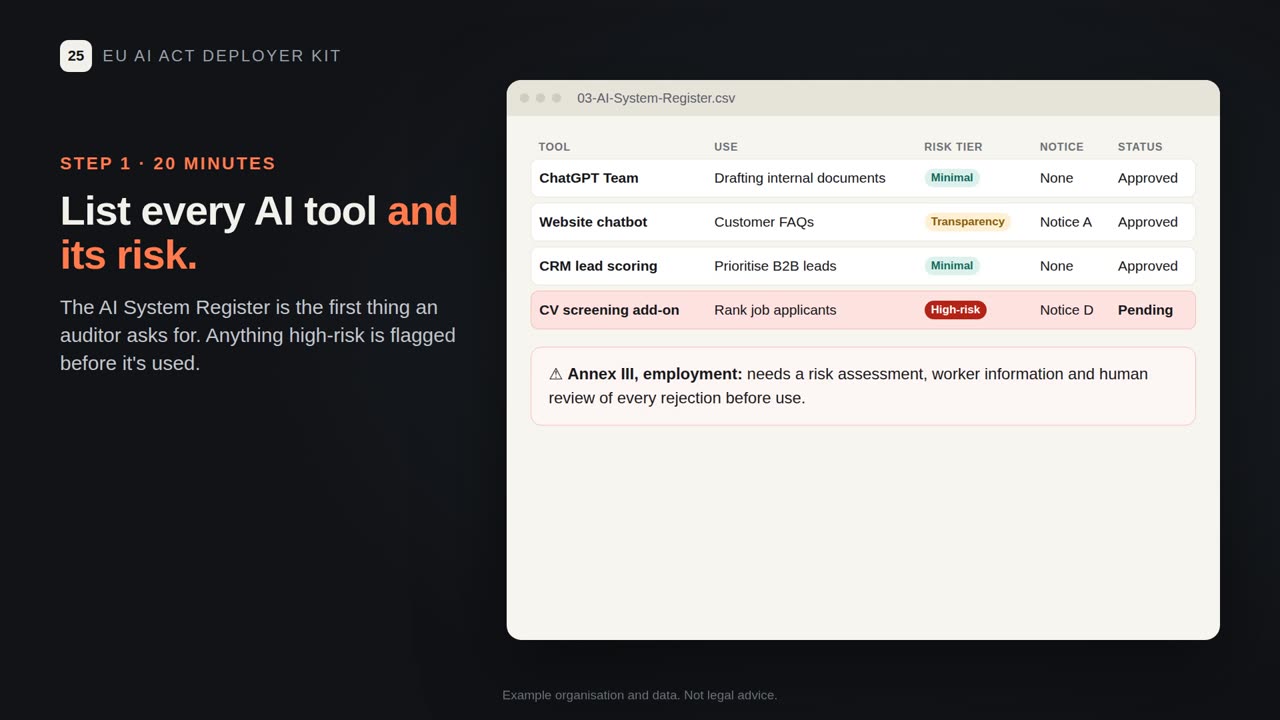
Task: Click the warning triangle icon in Annex III note
Action: coord(556,374)
